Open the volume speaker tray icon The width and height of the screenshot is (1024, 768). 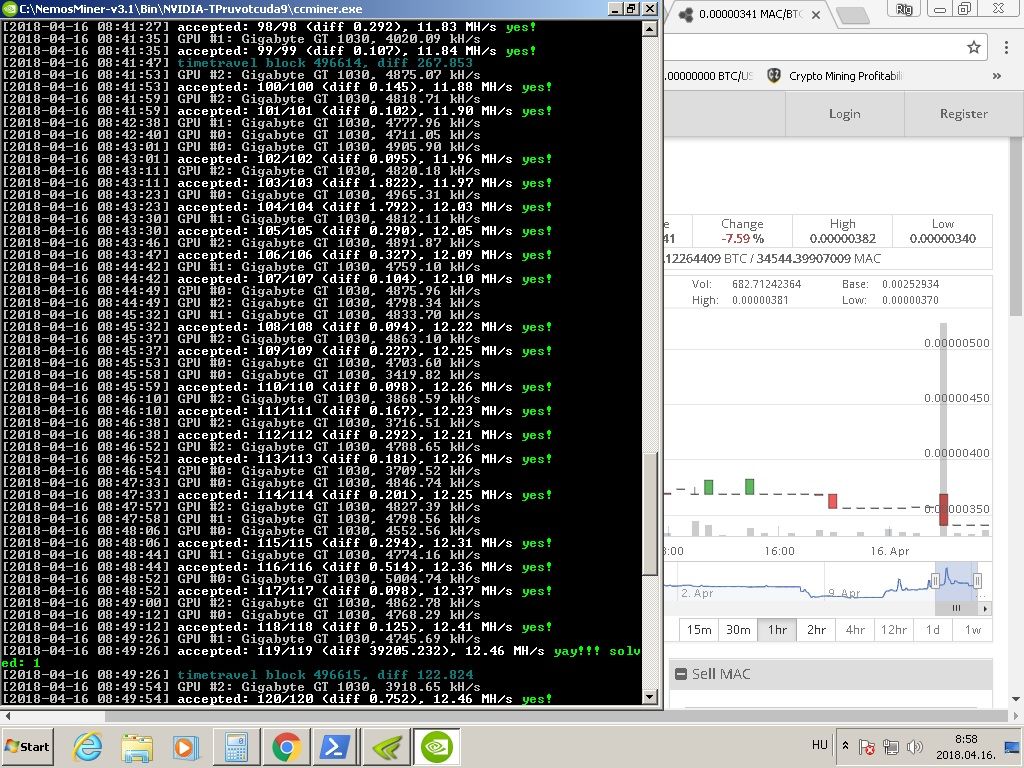[914, 746]
